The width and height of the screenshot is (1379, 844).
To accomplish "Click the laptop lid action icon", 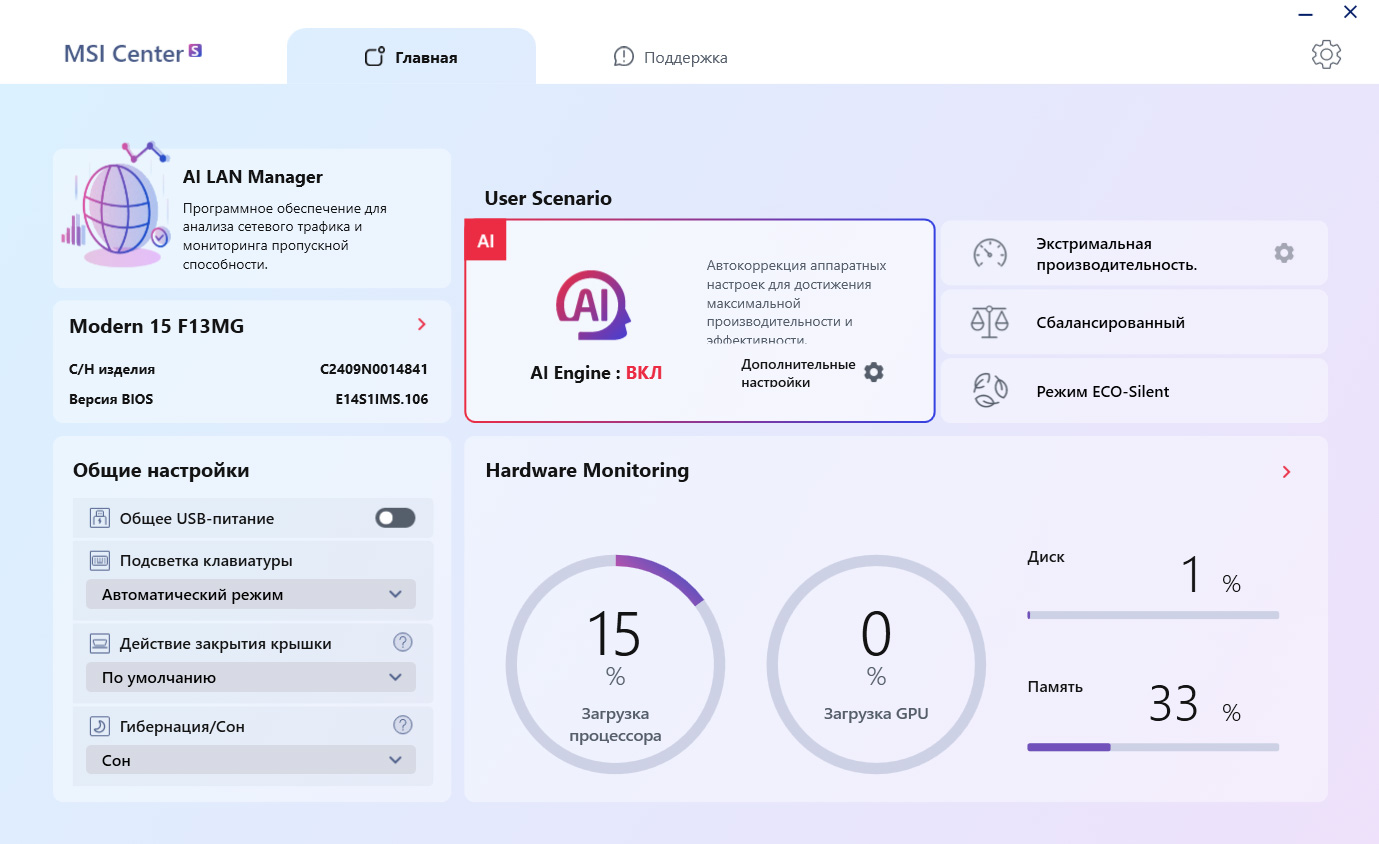I will coord(99,643).
